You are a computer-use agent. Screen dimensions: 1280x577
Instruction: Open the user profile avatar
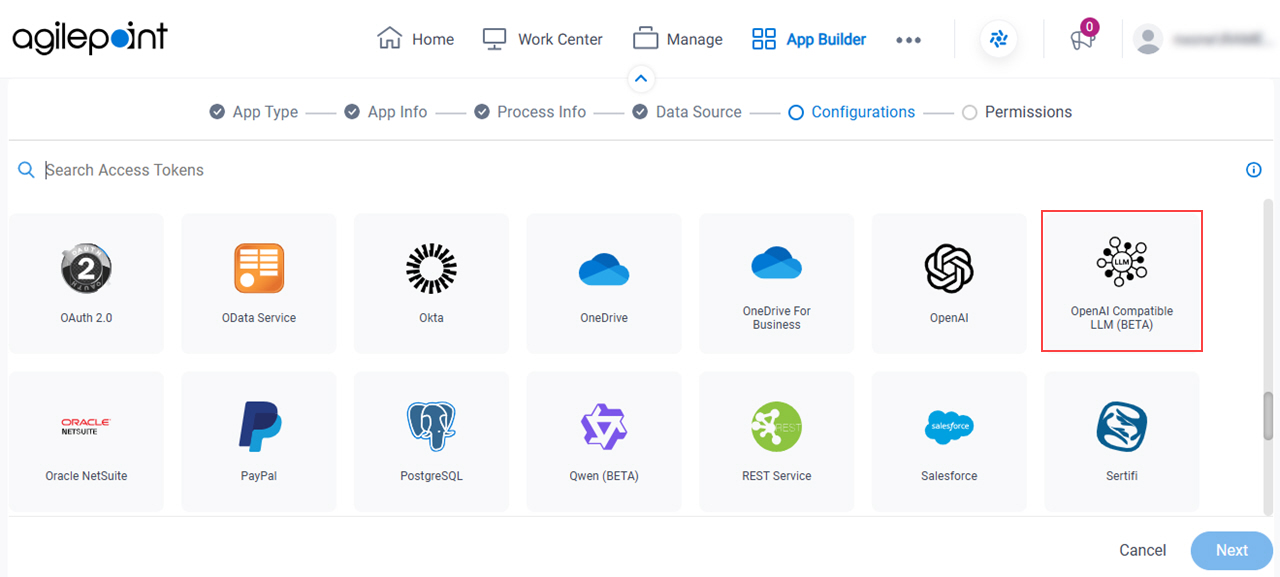[1148, 39]
